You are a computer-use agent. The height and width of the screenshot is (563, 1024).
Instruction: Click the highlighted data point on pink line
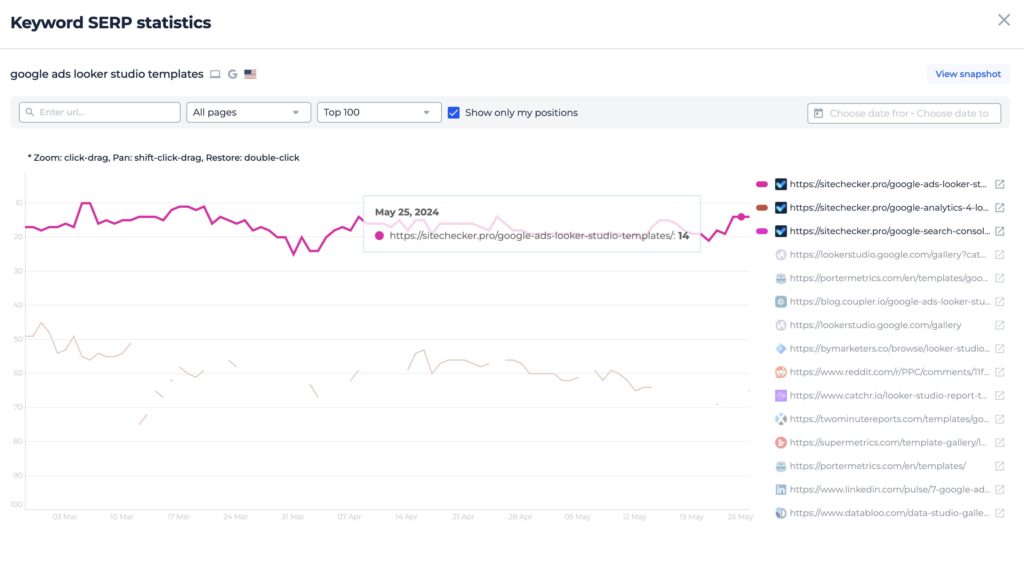[x=741, y=216]
